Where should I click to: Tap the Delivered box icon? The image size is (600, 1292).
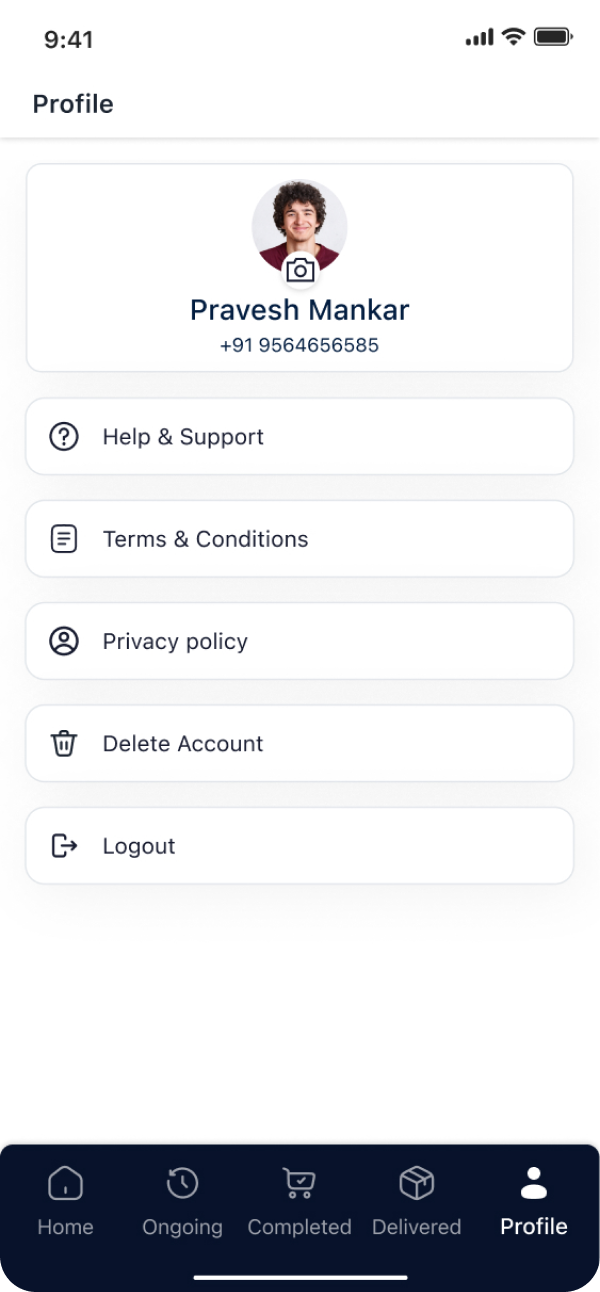416,1184
